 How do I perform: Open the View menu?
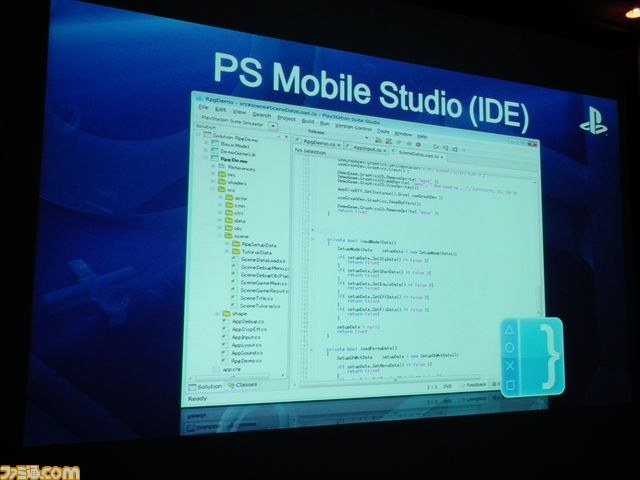click(x=239, y=112)
